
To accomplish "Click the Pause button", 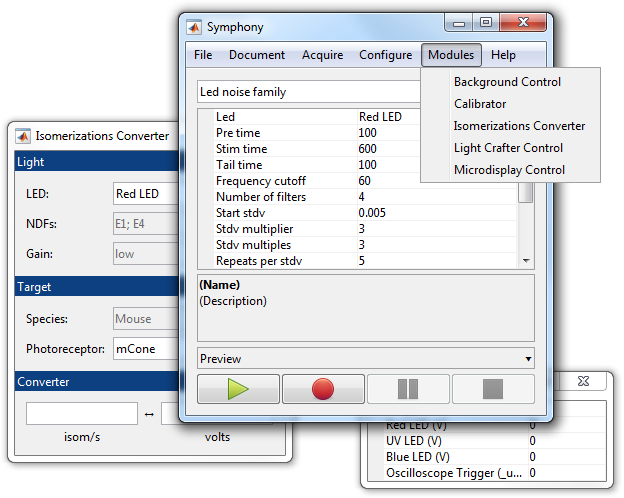I will tap(408, 389).
